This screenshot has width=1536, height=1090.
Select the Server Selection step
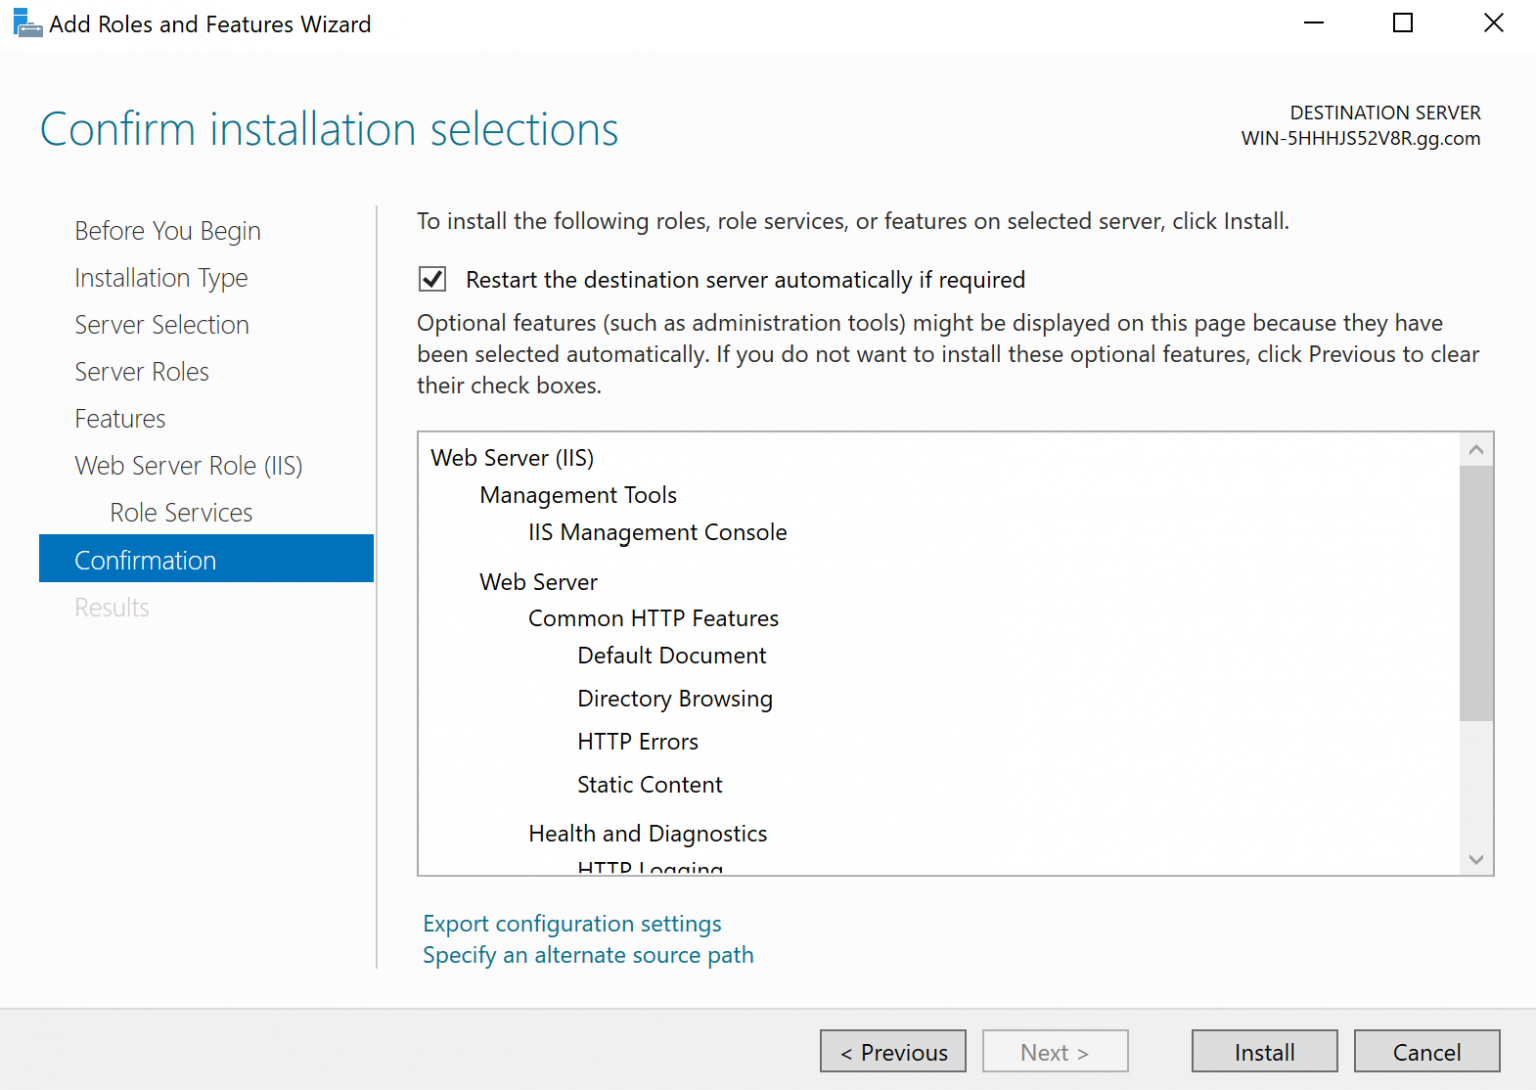point(161,324)
